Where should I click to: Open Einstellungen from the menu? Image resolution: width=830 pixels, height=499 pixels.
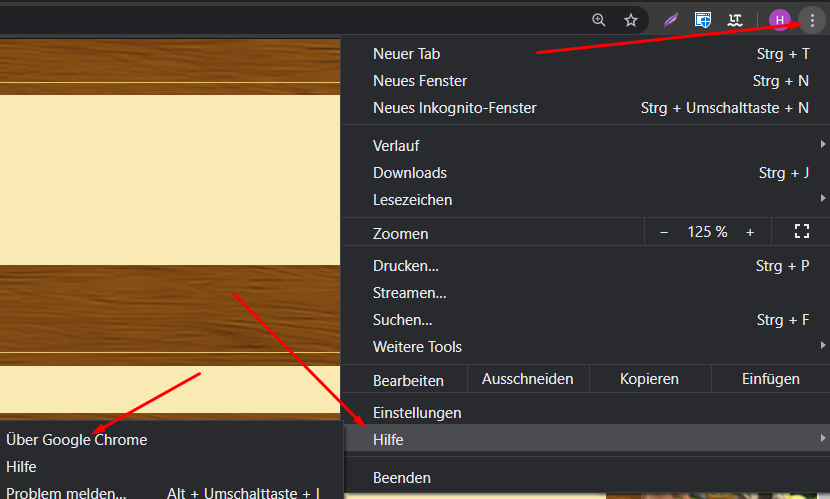pos(417,413)
